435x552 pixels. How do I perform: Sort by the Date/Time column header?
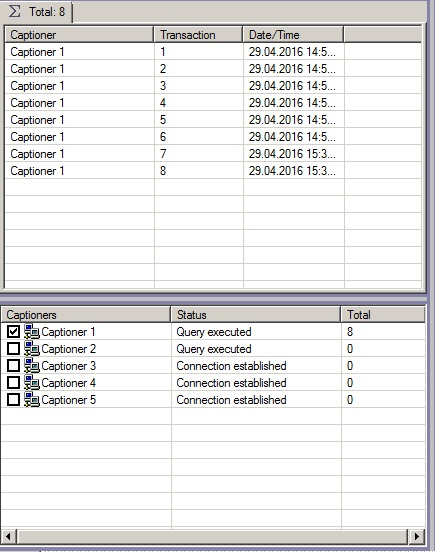293,34
